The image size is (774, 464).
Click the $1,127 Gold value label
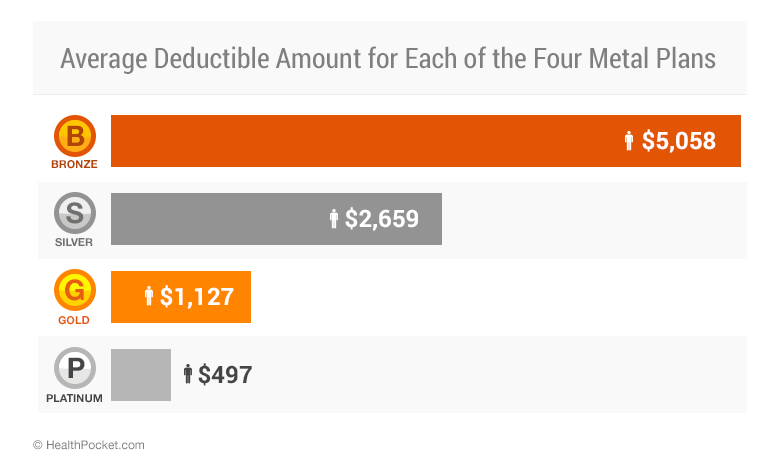coord(197,297)
